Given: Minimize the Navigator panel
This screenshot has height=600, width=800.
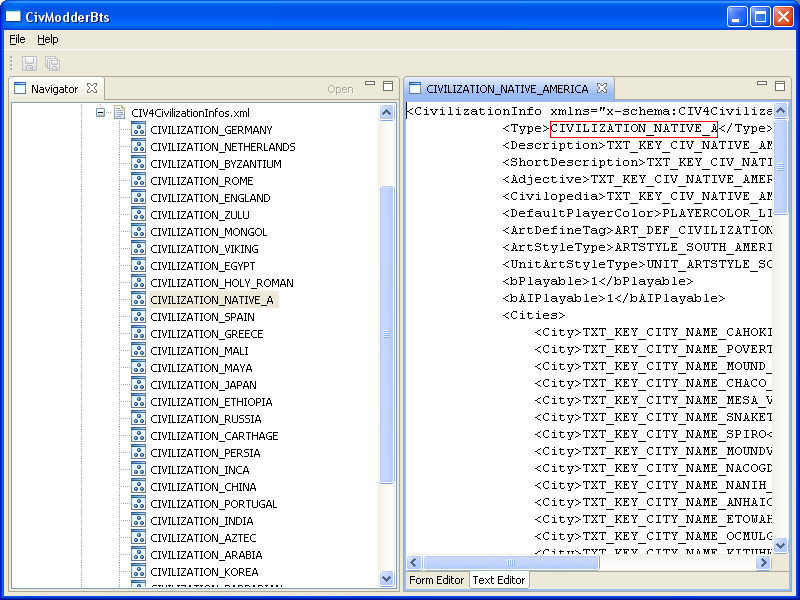Looking at the screenshot, I should tap(370, 84).
